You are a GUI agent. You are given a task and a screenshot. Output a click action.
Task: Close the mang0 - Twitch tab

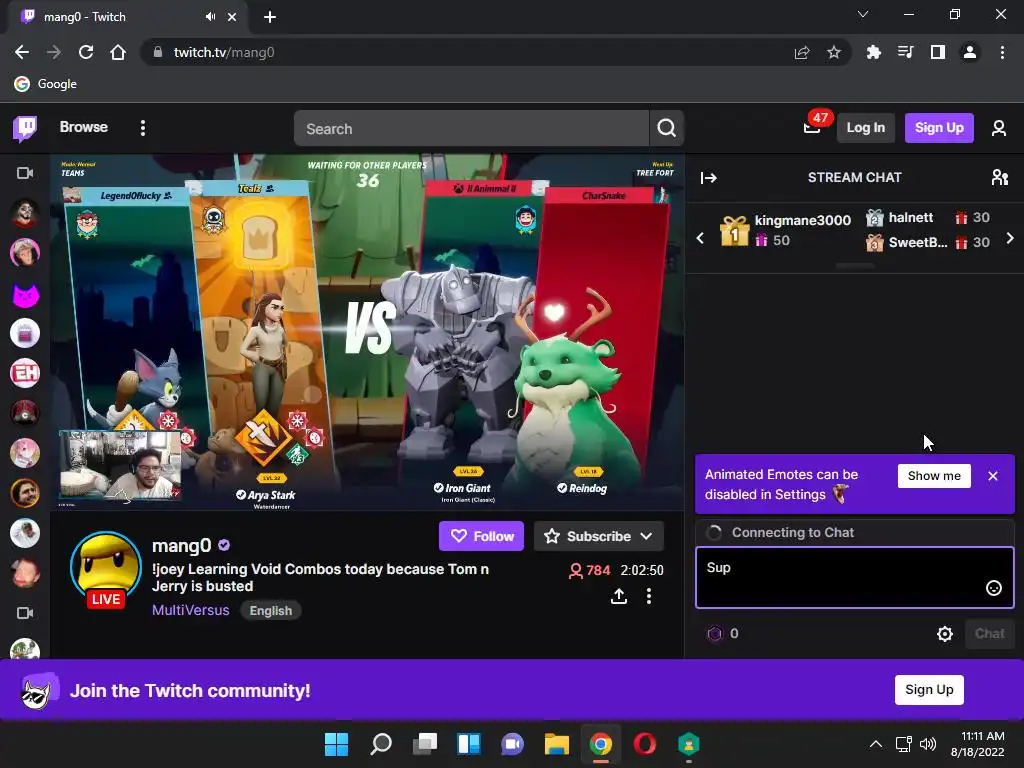232,17
